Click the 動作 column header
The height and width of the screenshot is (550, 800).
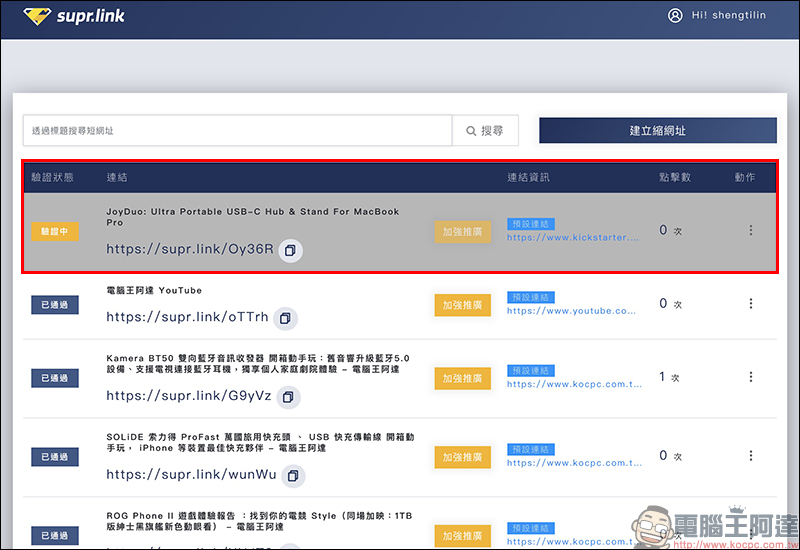745,178
